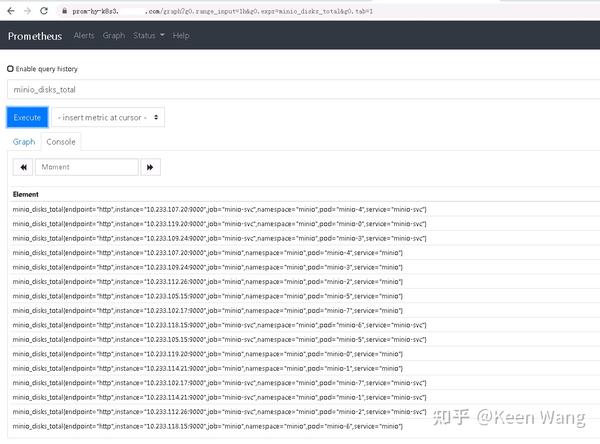
Task: Select row 10.233.118.15 with service minio
Action: (x=306, y=426)
